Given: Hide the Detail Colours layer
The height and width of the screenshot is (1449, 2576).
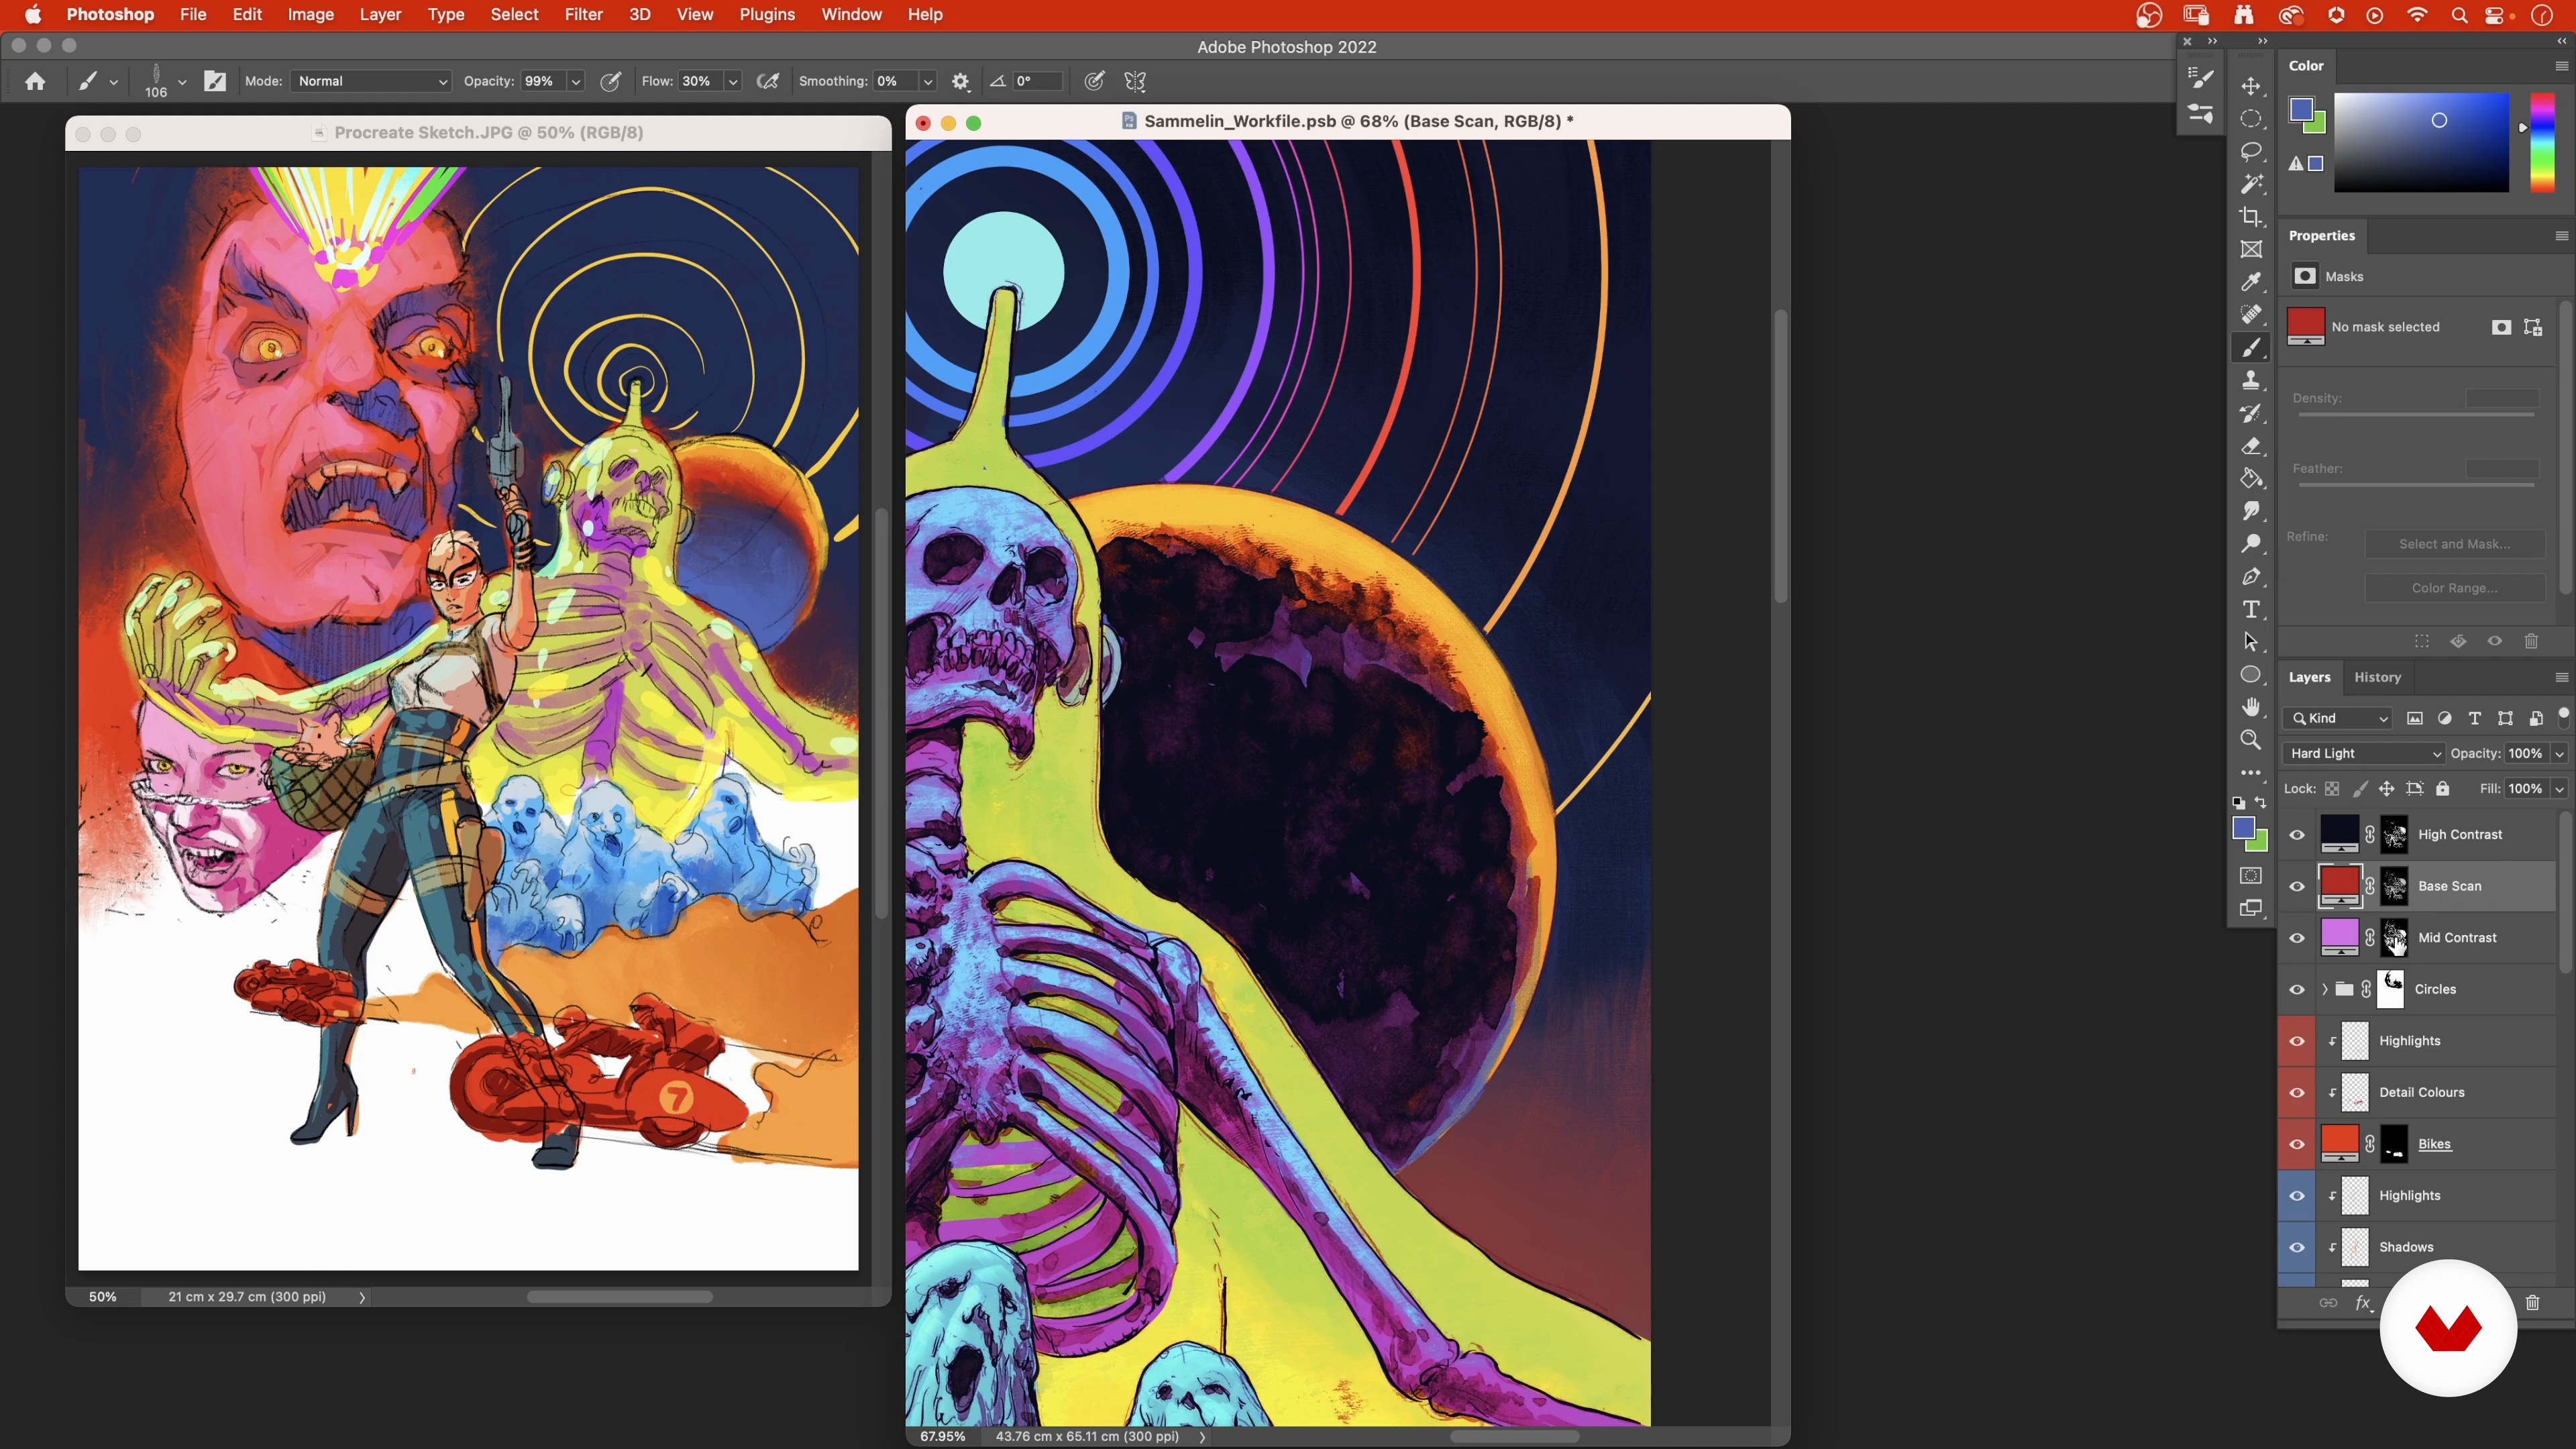Looking at the screenshot, I should [x=2297, y=1093].
